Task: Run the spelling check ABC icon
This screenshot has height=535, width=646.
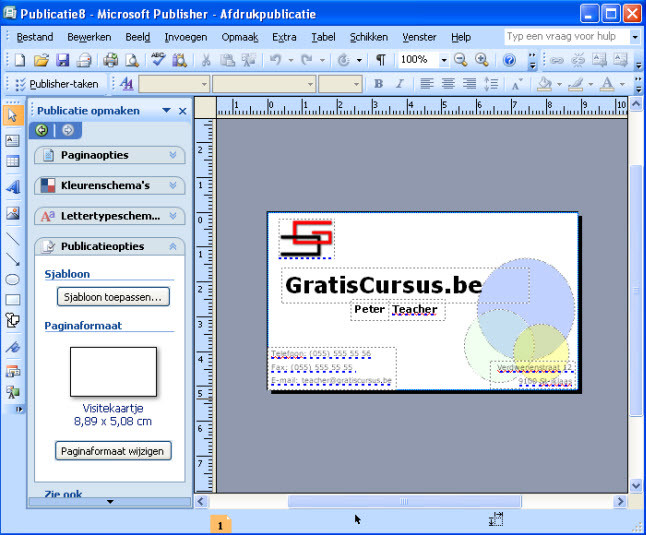Action: [x=158, y=59]
